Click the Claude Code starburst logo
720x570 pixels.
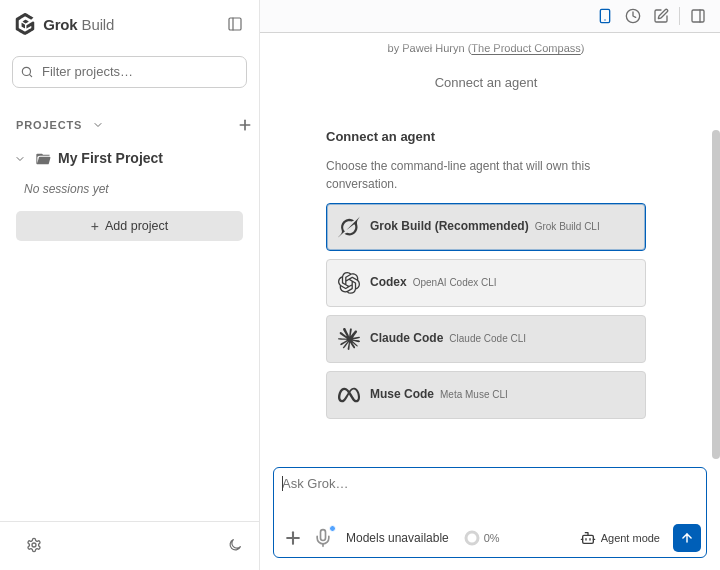pos(349,339)
